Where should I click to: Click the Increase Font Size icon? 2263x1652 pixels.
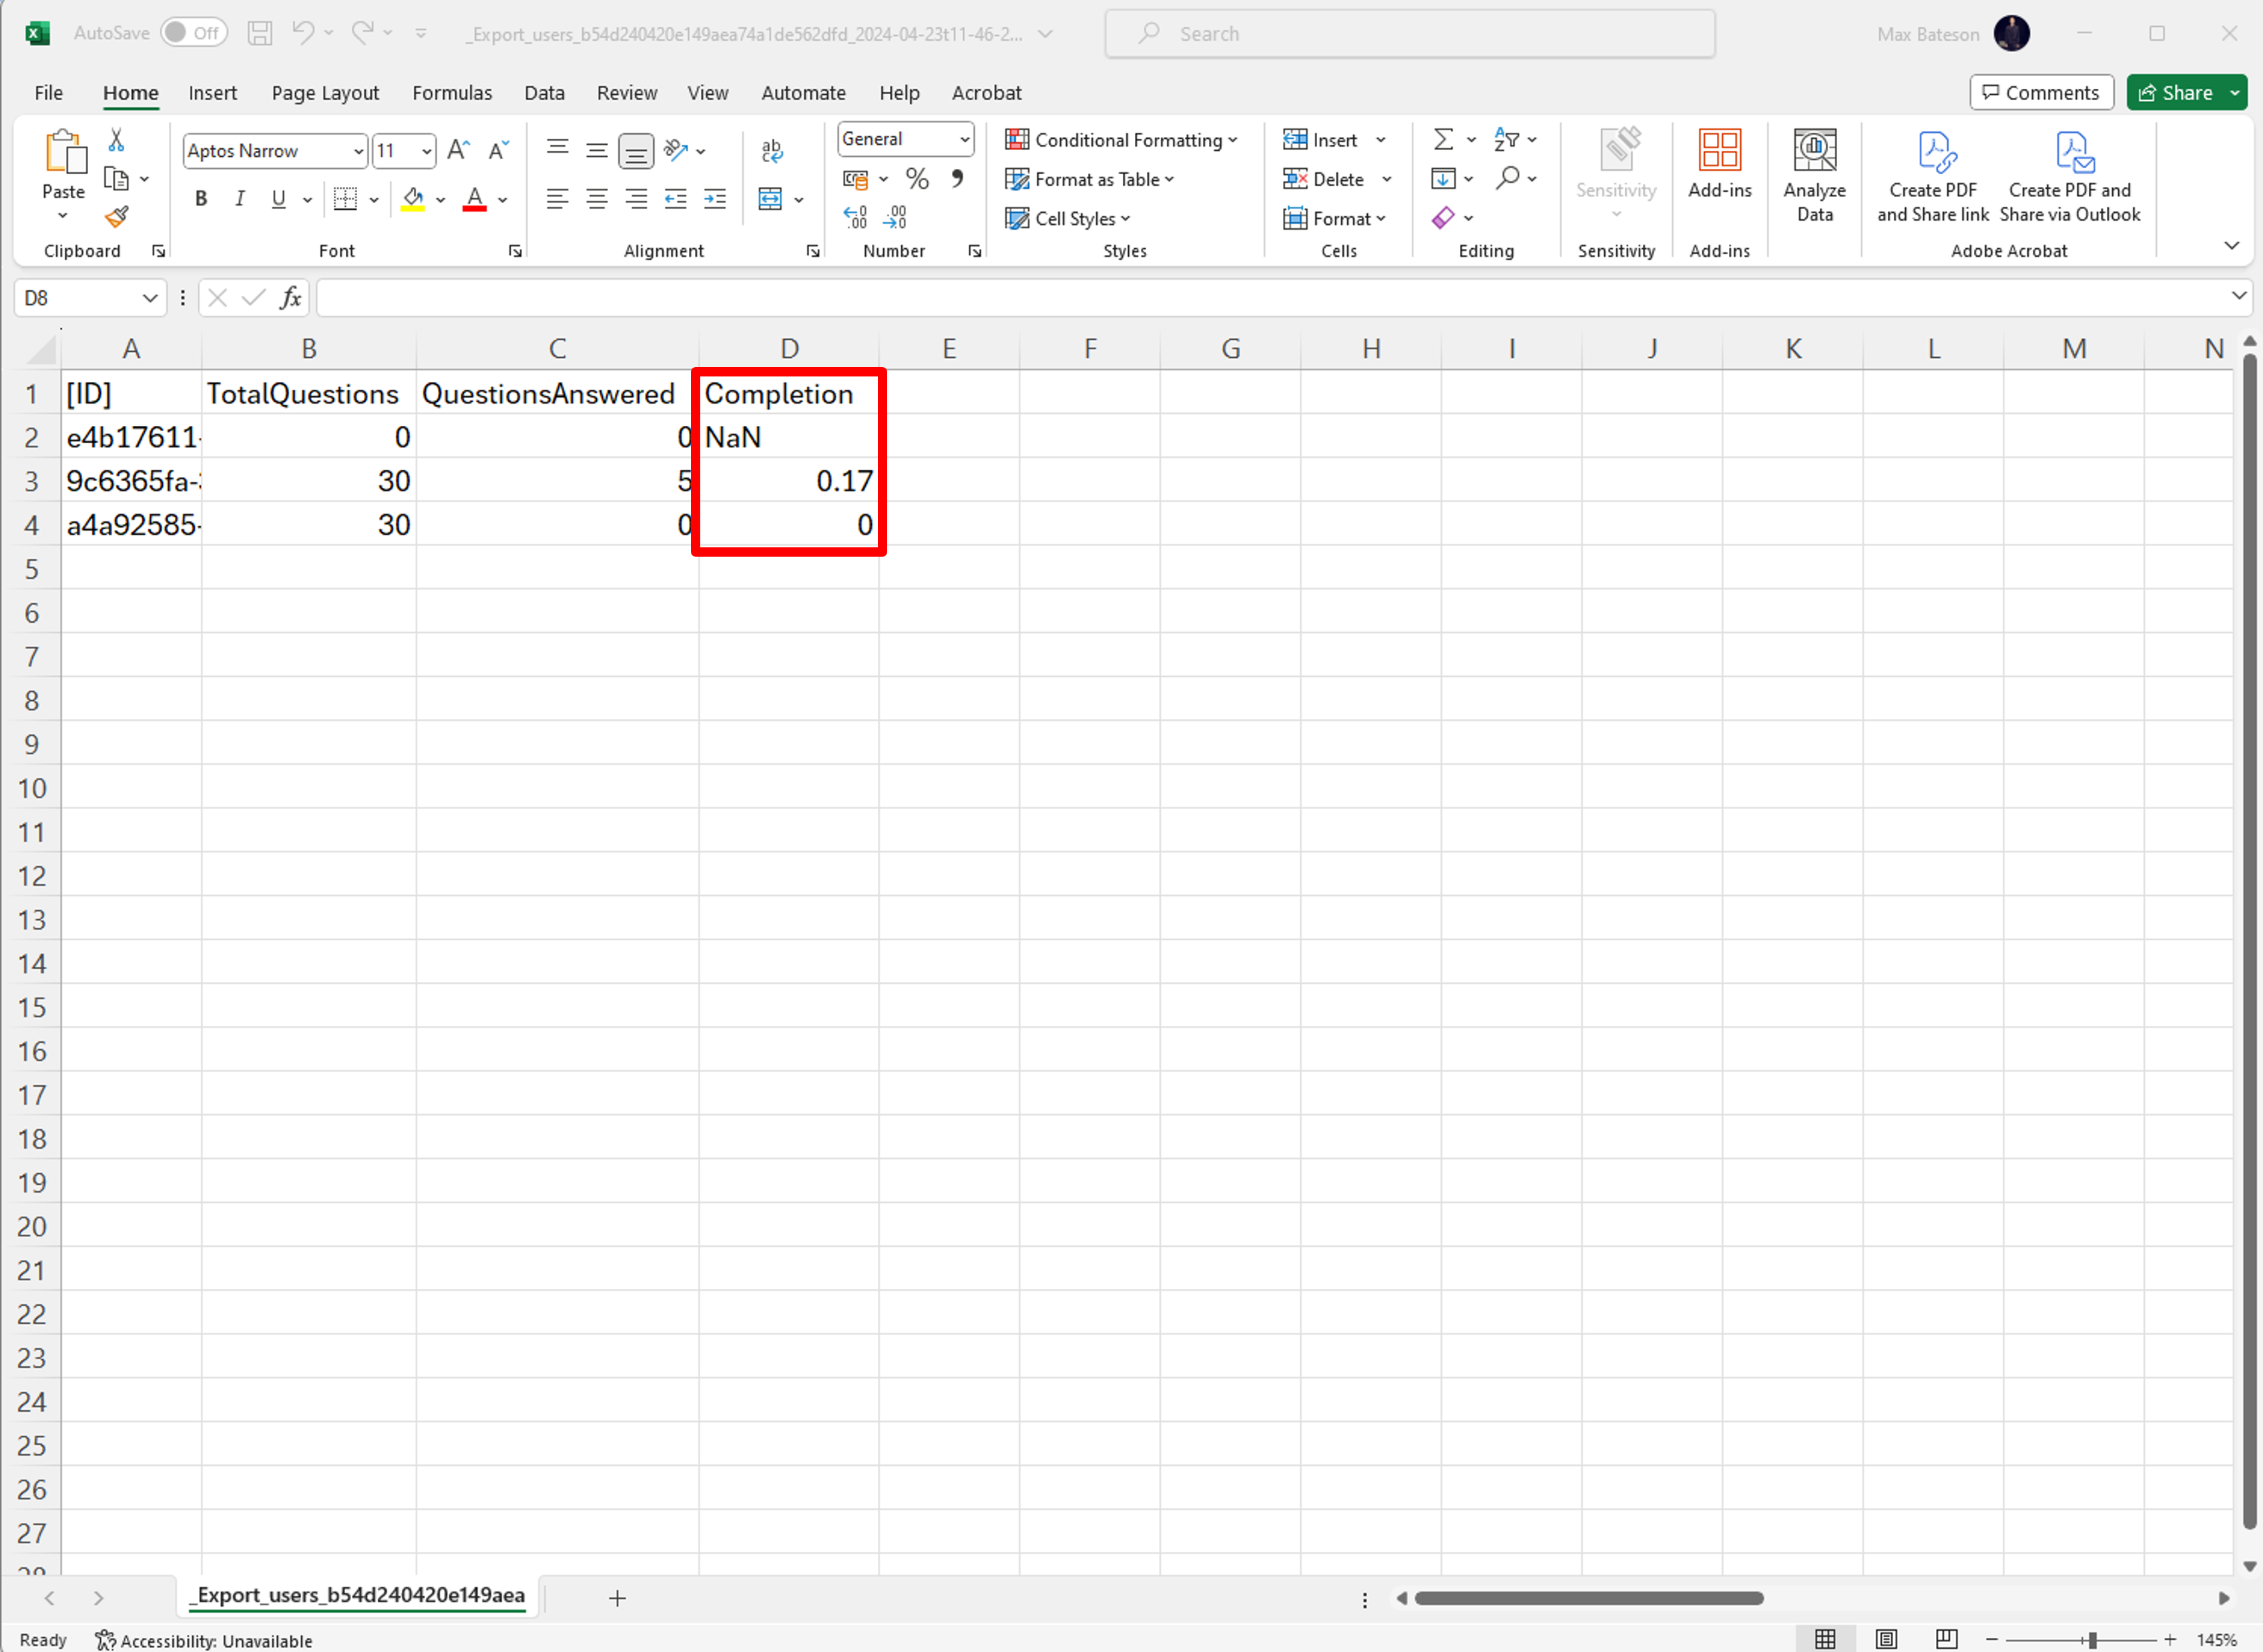(459, 150)
